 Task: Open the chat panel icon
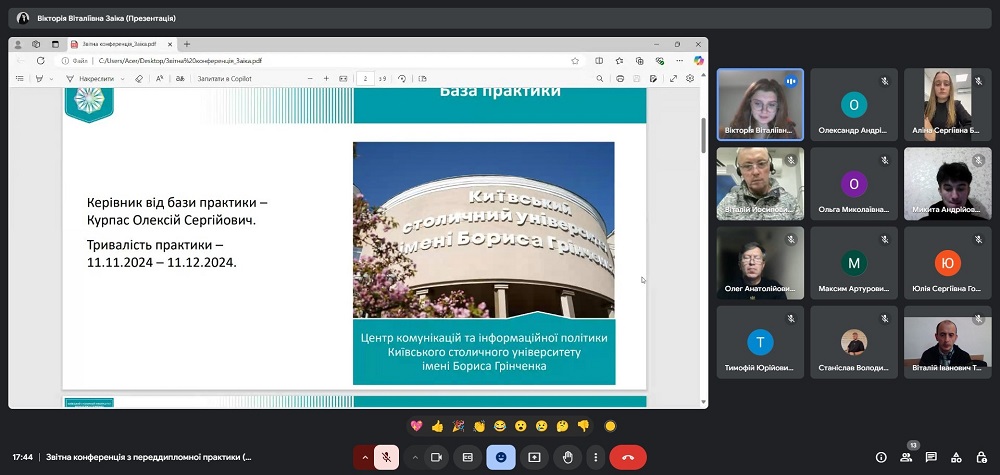click(x=931, y=457)
